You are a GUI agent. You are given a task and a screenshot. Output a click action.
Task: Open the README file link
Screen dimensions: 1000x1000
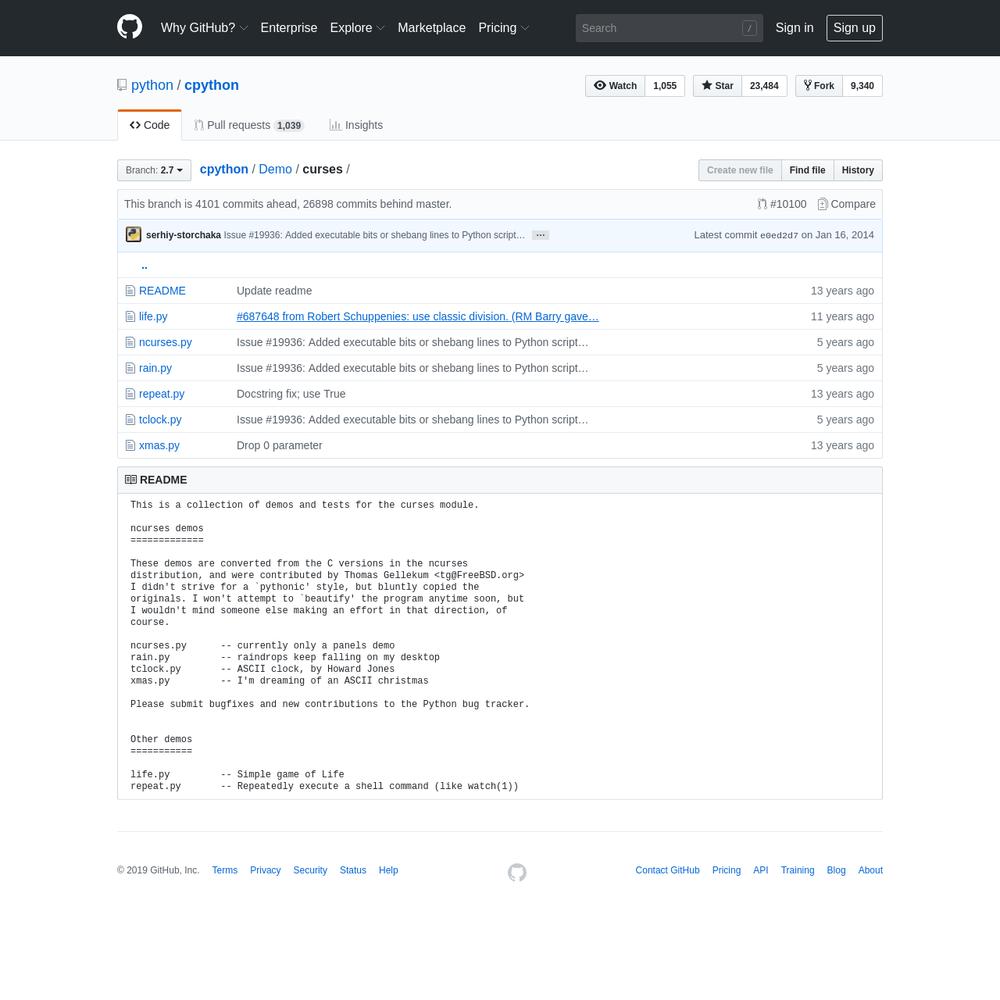162,291
